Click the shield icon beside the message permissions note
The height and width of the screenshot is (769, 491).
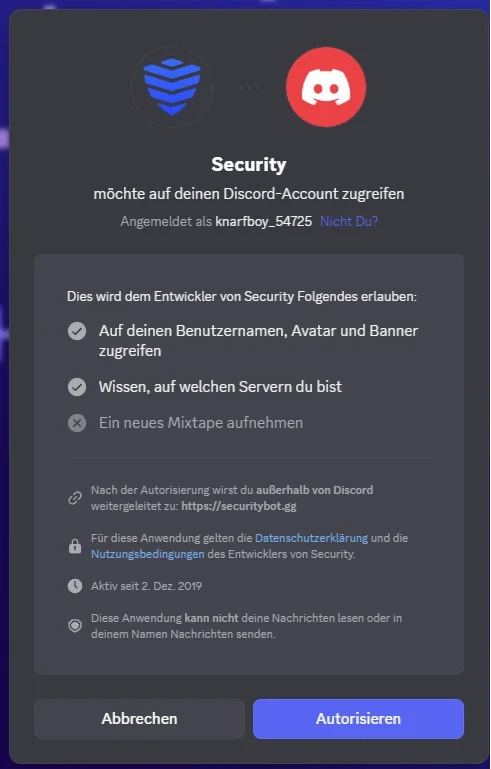75,625
